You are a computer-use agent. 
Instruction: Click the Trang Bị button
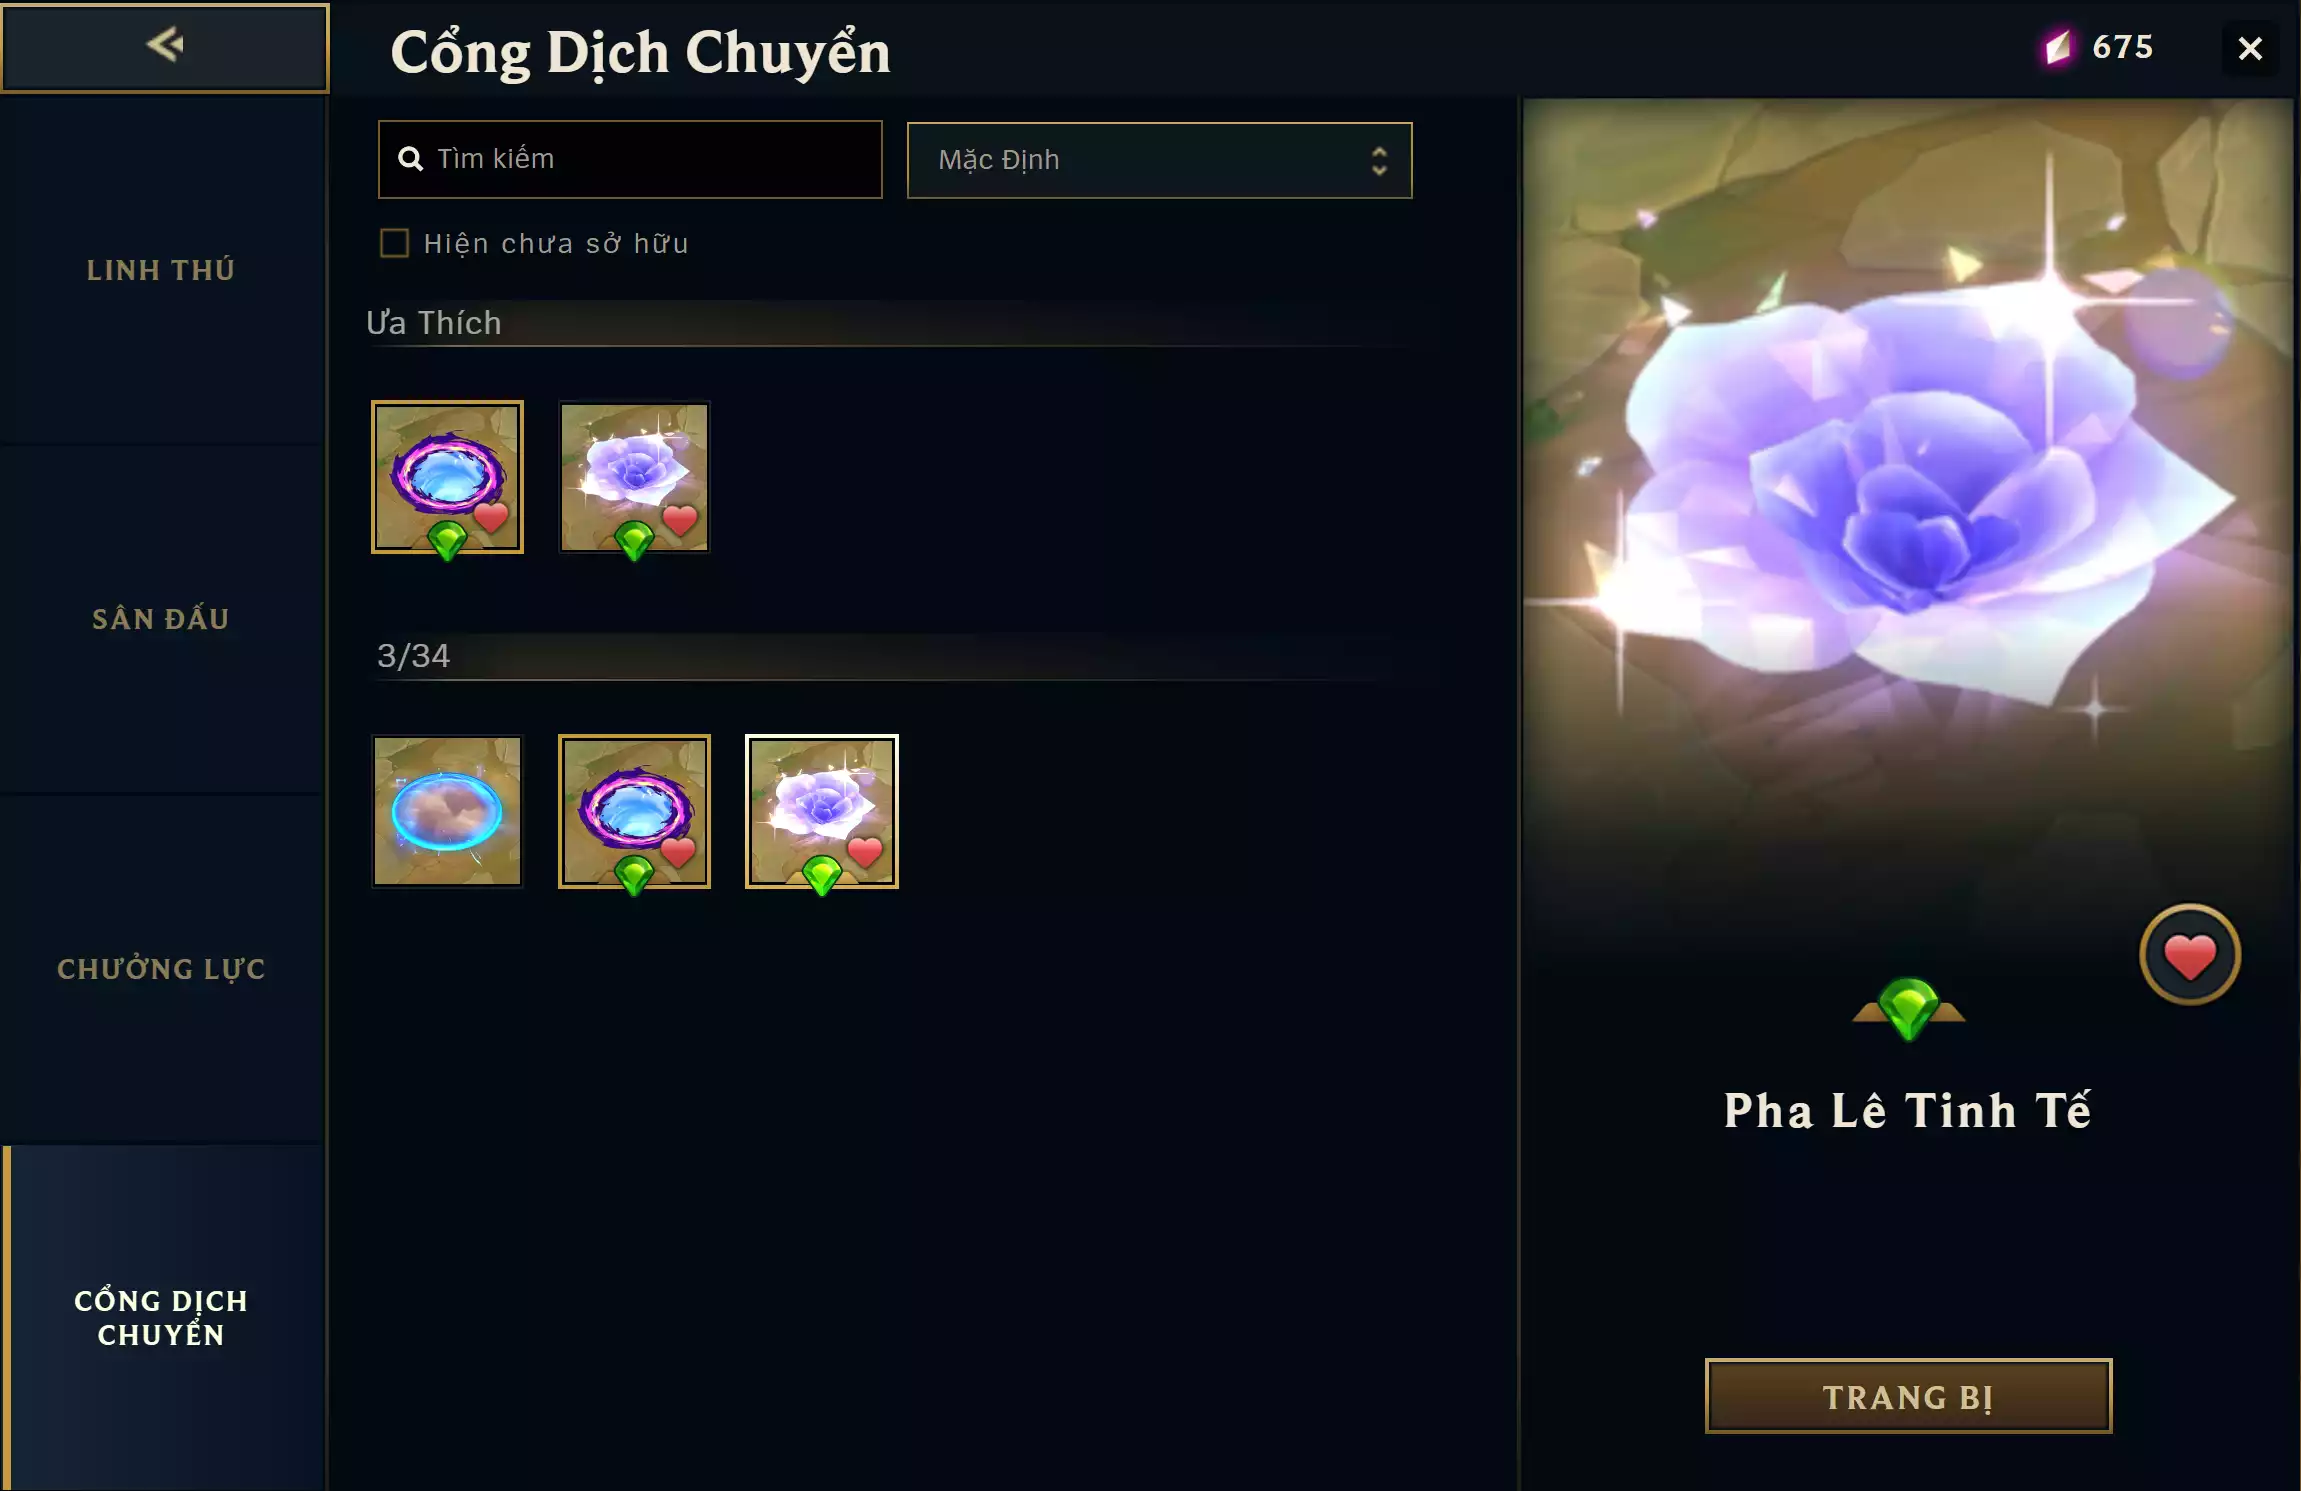1908,1396
